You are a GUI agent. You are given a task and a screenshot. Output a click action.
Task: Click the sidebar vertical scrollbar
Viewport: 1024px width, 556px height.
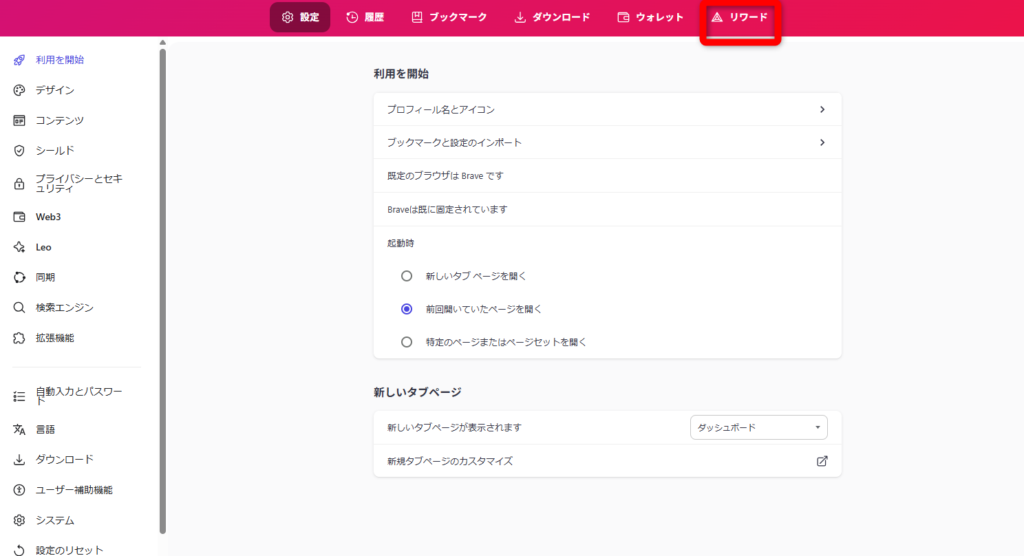point(163,290)
